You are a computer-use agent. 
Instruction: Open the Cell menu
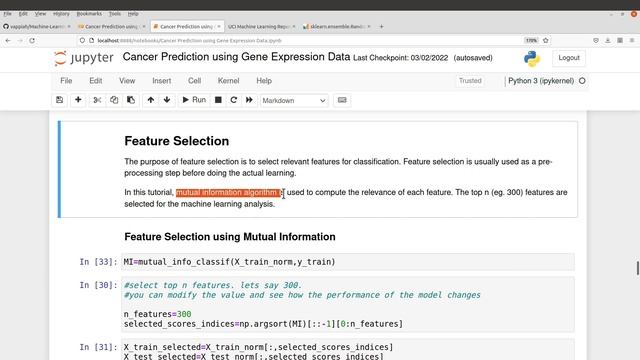(194, 81)
